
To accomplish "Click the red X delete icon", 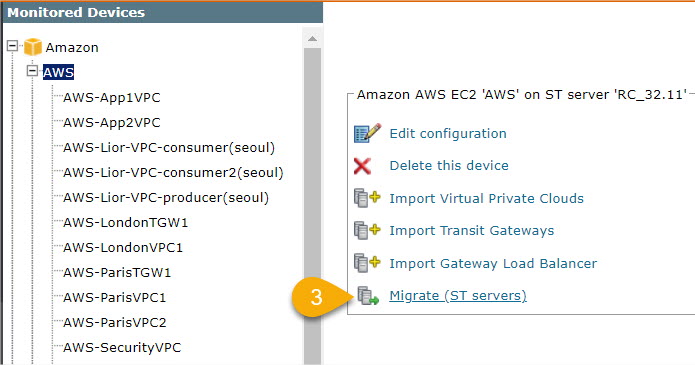I will [362, 166].
